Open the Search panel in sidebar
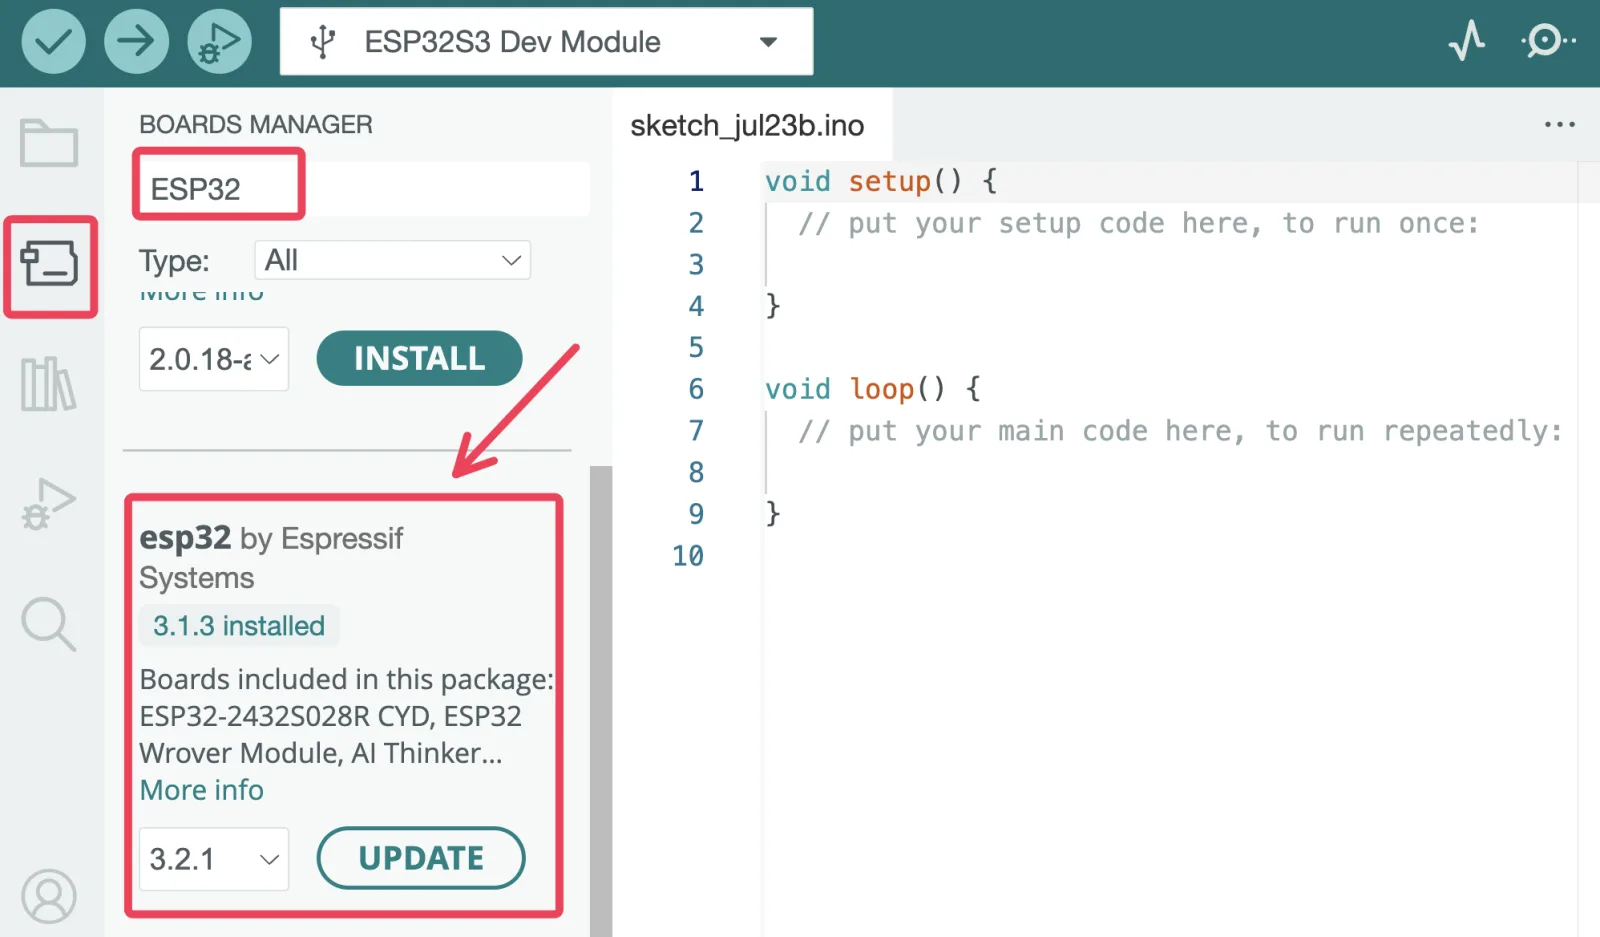Screen dimensions: 1600x937 (x=48, y=624)
